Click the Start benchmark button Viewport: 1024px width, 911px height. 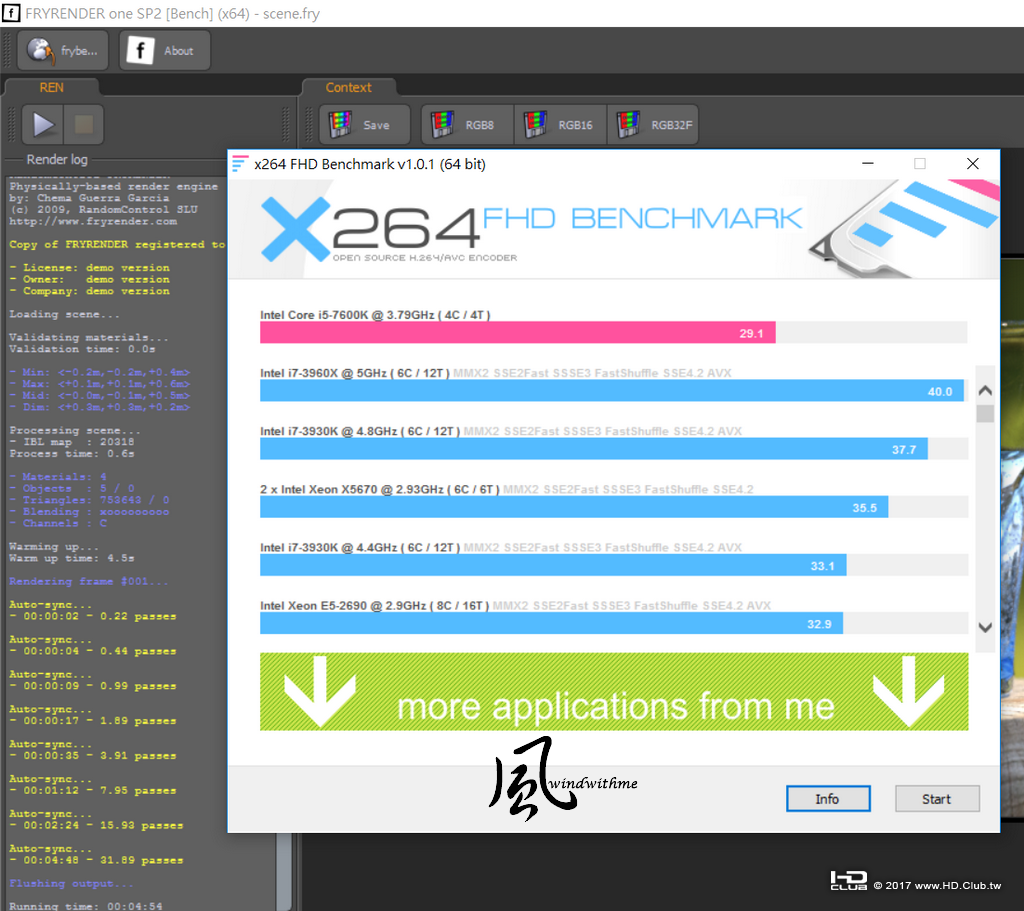coord(936,799)
